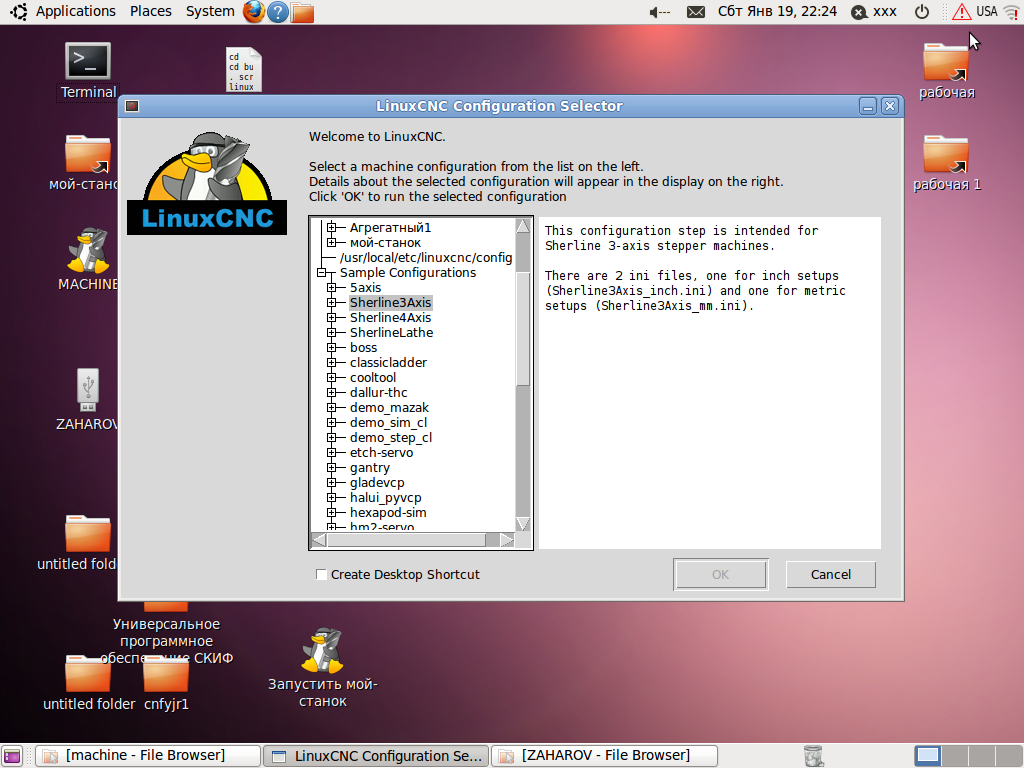
Task: Open the System menu
Action: (x=210, y=12)
